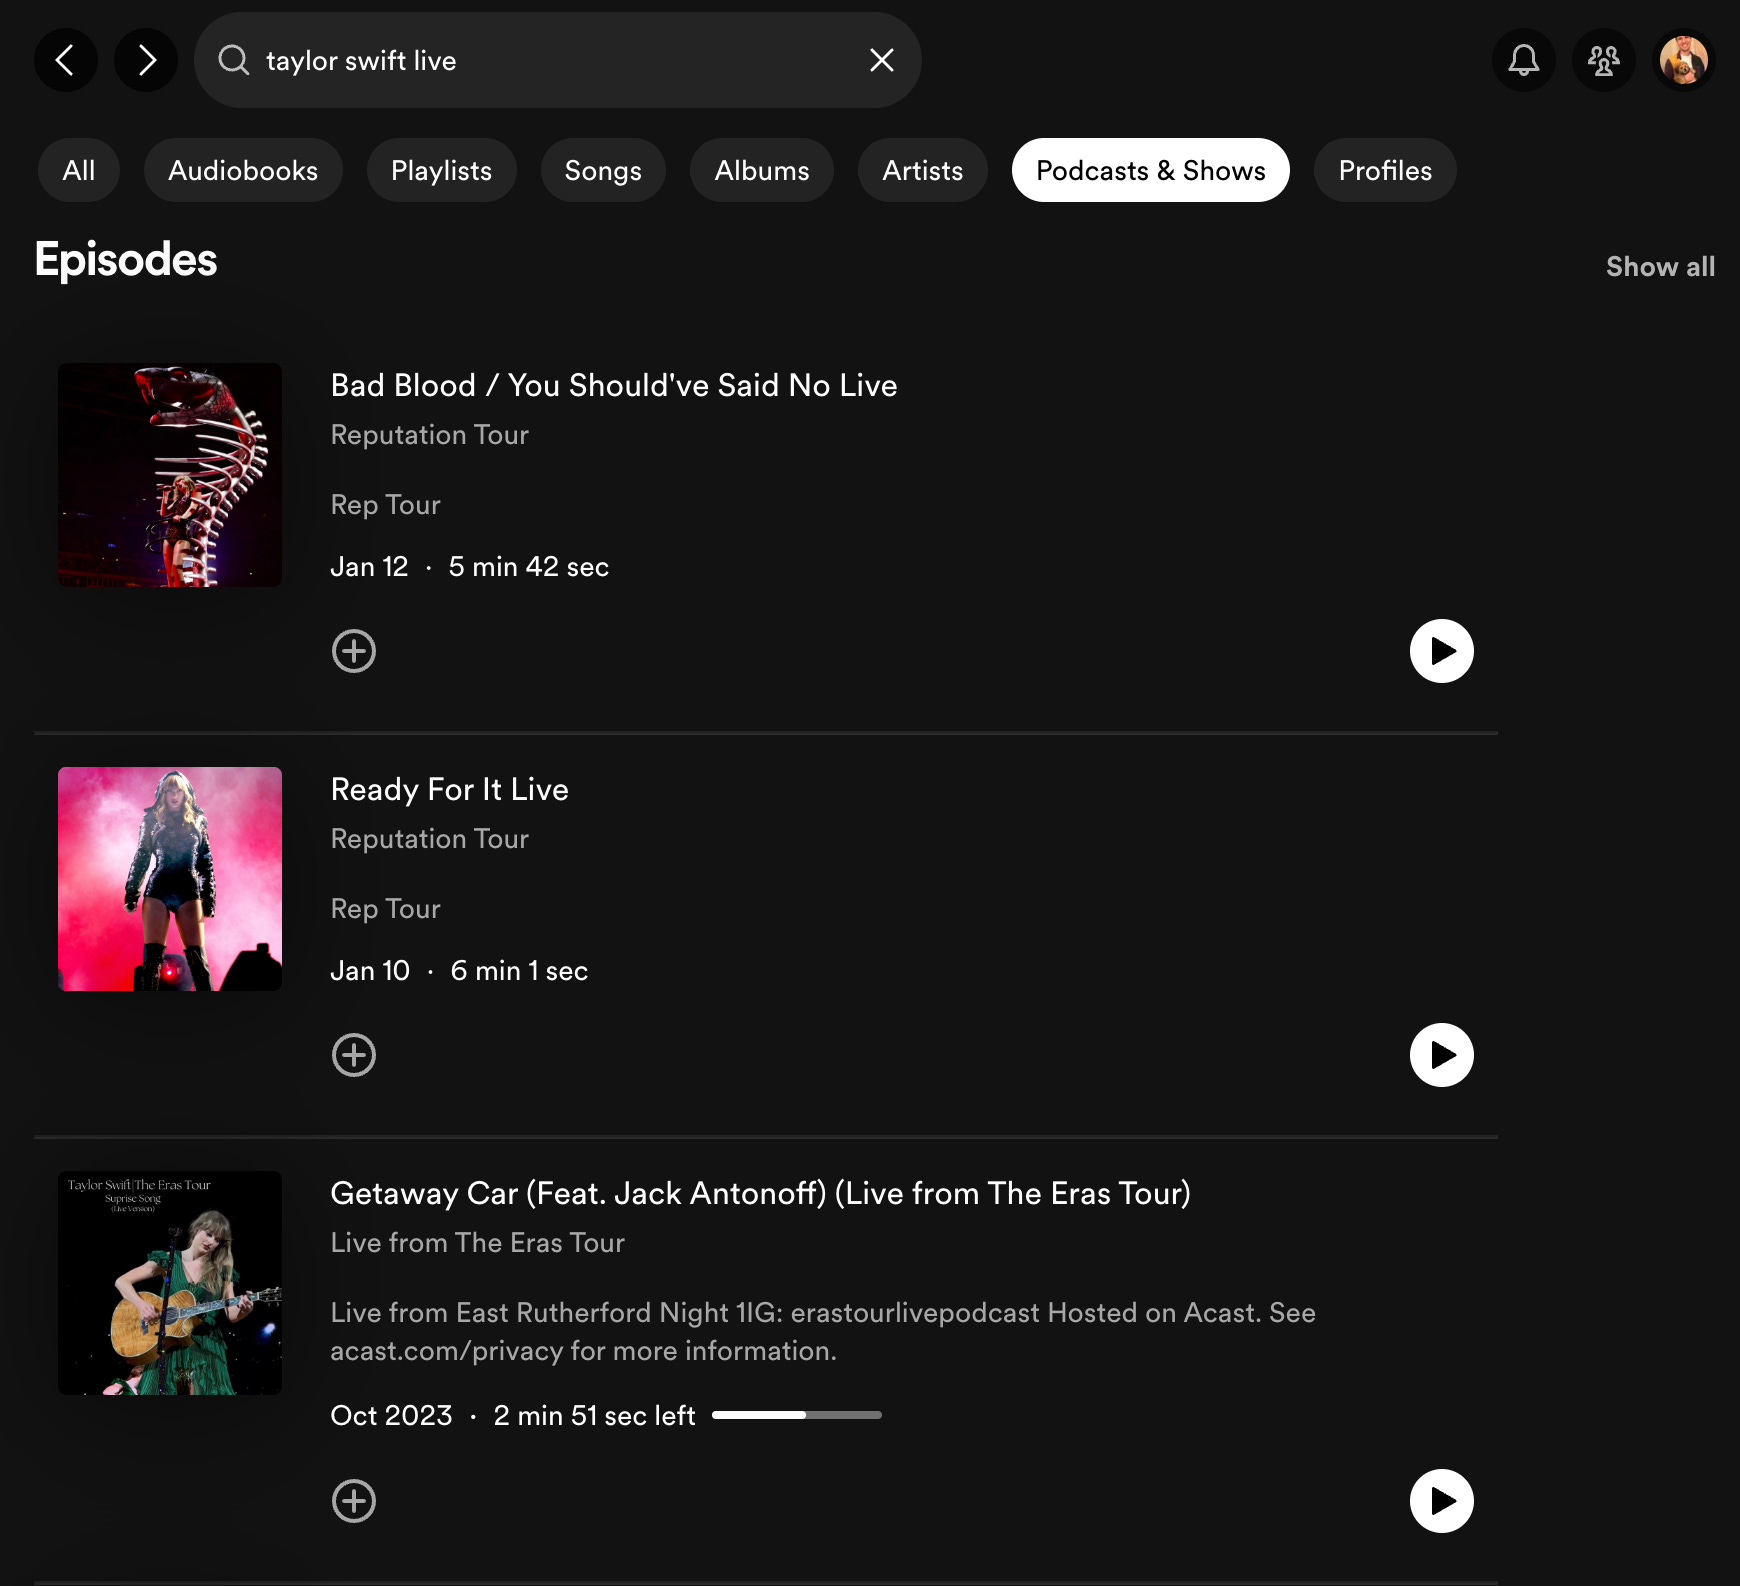Click the search magnifier icon
Screen dimensions: 1740x1586
233,60
